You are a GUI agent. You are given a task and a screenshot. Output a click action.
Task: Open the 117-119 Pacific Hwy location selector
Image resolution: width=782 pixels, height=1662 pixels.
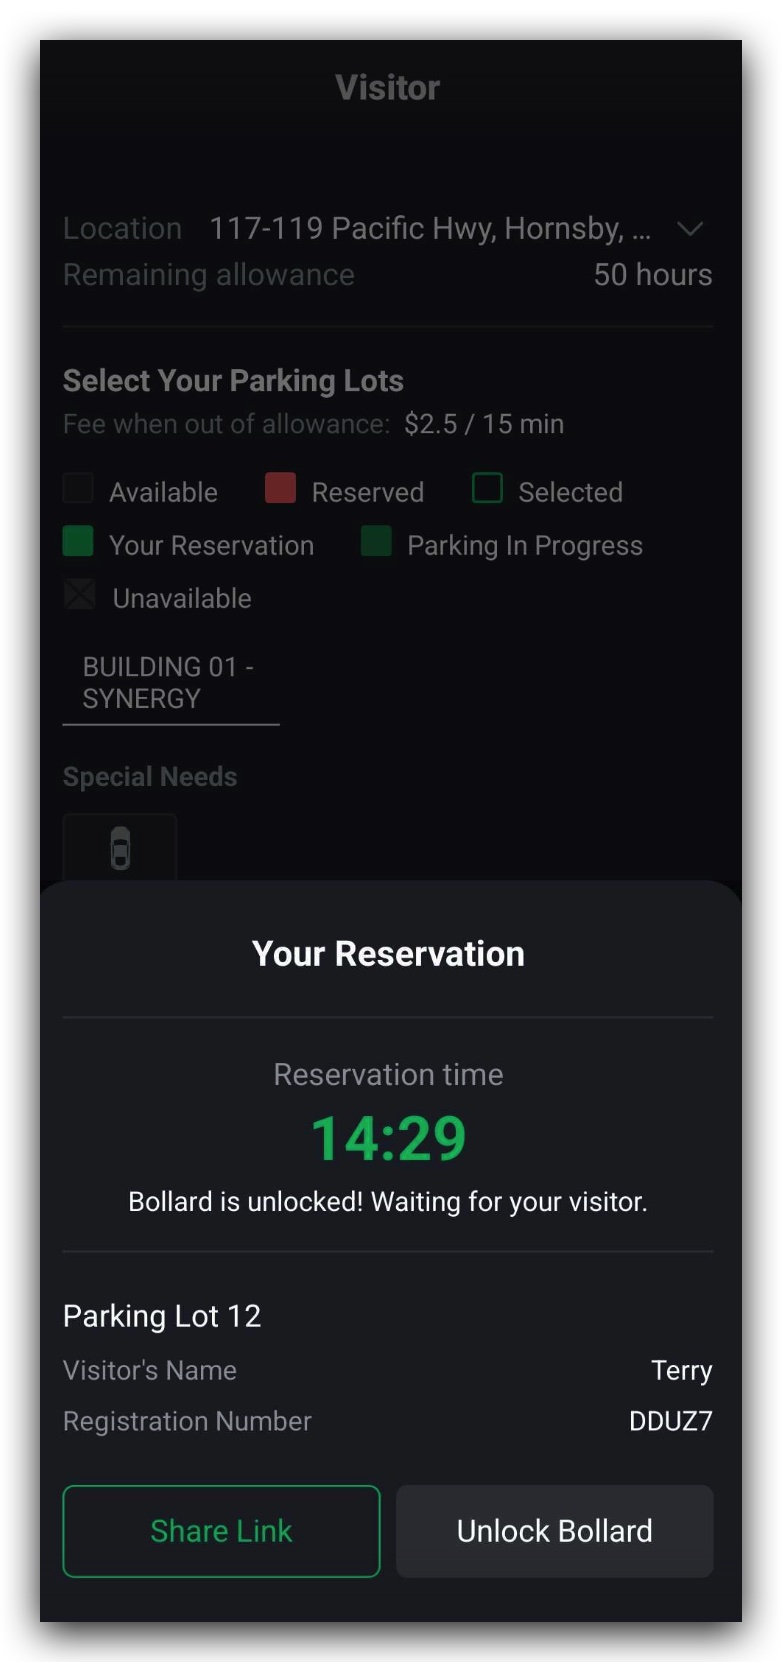[x=430, y=229]
